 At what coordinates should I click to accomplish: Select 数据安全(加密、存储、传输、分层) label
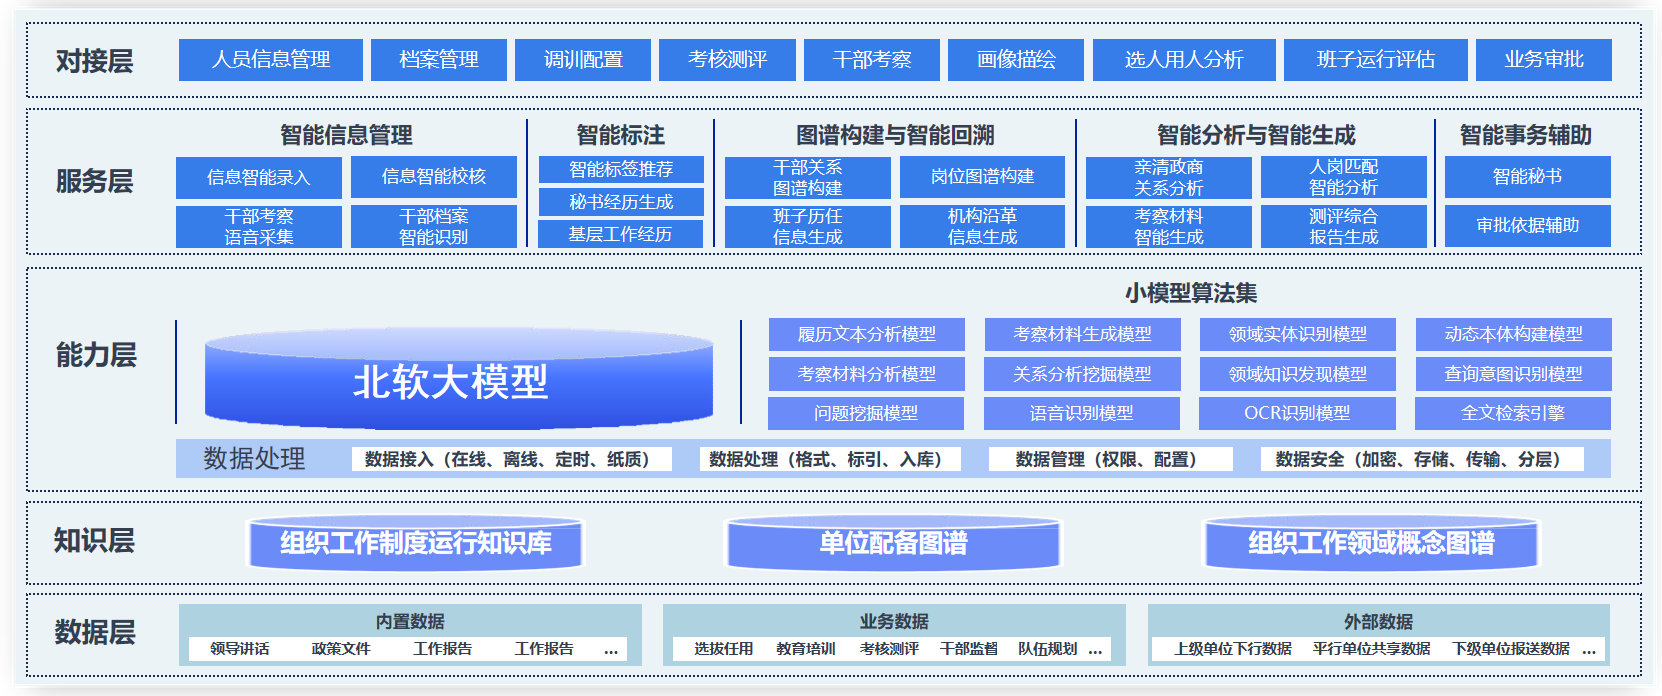1423,459
